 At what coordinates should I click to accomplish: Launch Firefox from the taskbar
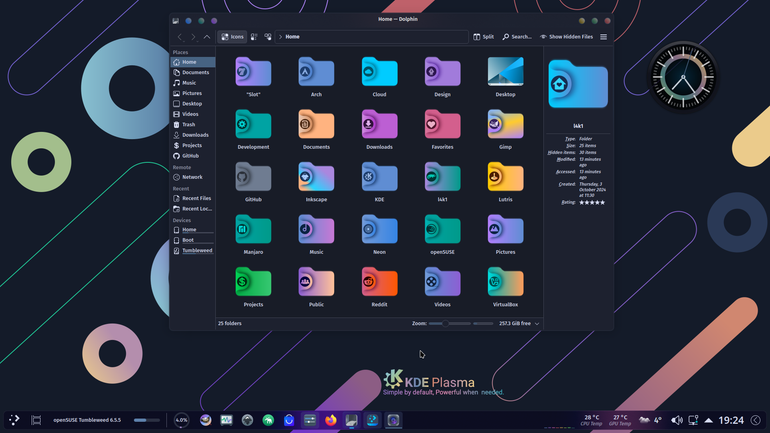(x=330, y=420)
